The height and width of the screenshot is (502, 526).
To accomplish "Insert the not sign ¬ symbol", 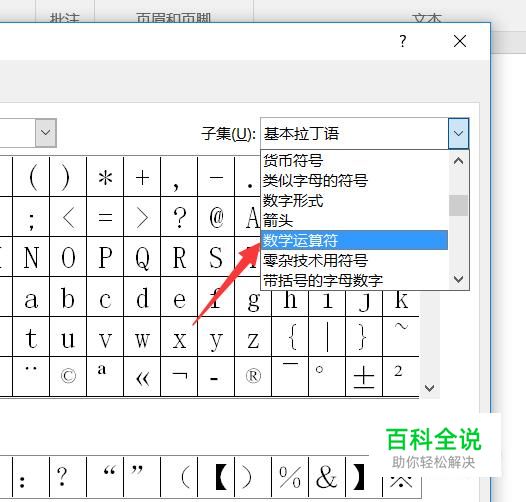I will (179, 376).
